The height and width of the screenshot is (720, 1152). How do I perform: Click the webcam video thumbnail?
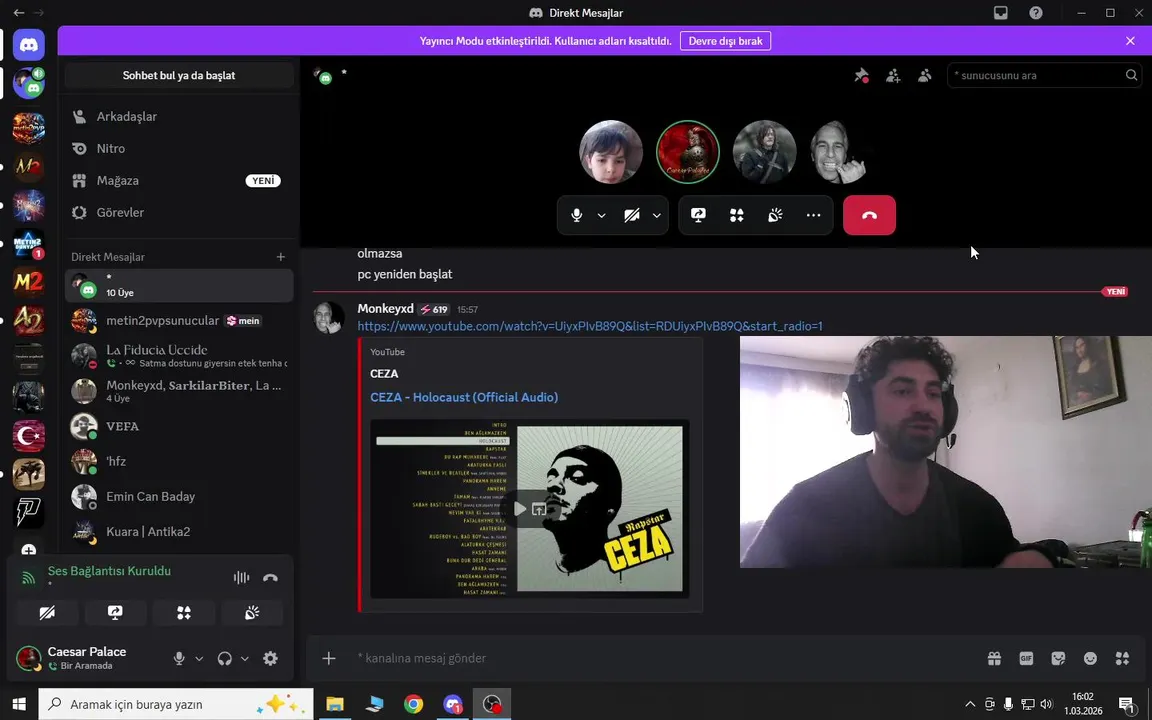pos(946,452)
